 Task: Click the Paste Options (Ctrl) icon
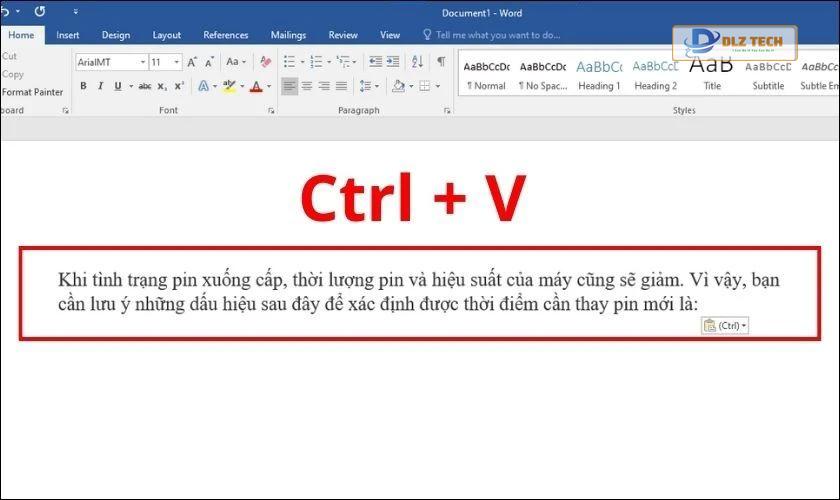click(x=725, y=325)
